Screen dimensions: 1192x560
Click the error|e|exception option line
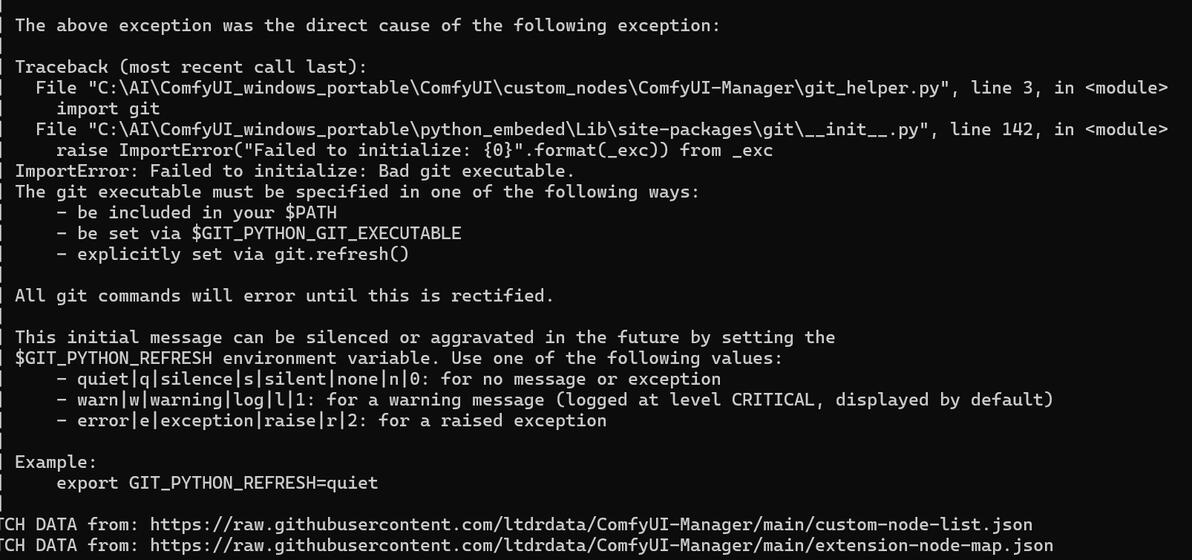click(342, 420)
